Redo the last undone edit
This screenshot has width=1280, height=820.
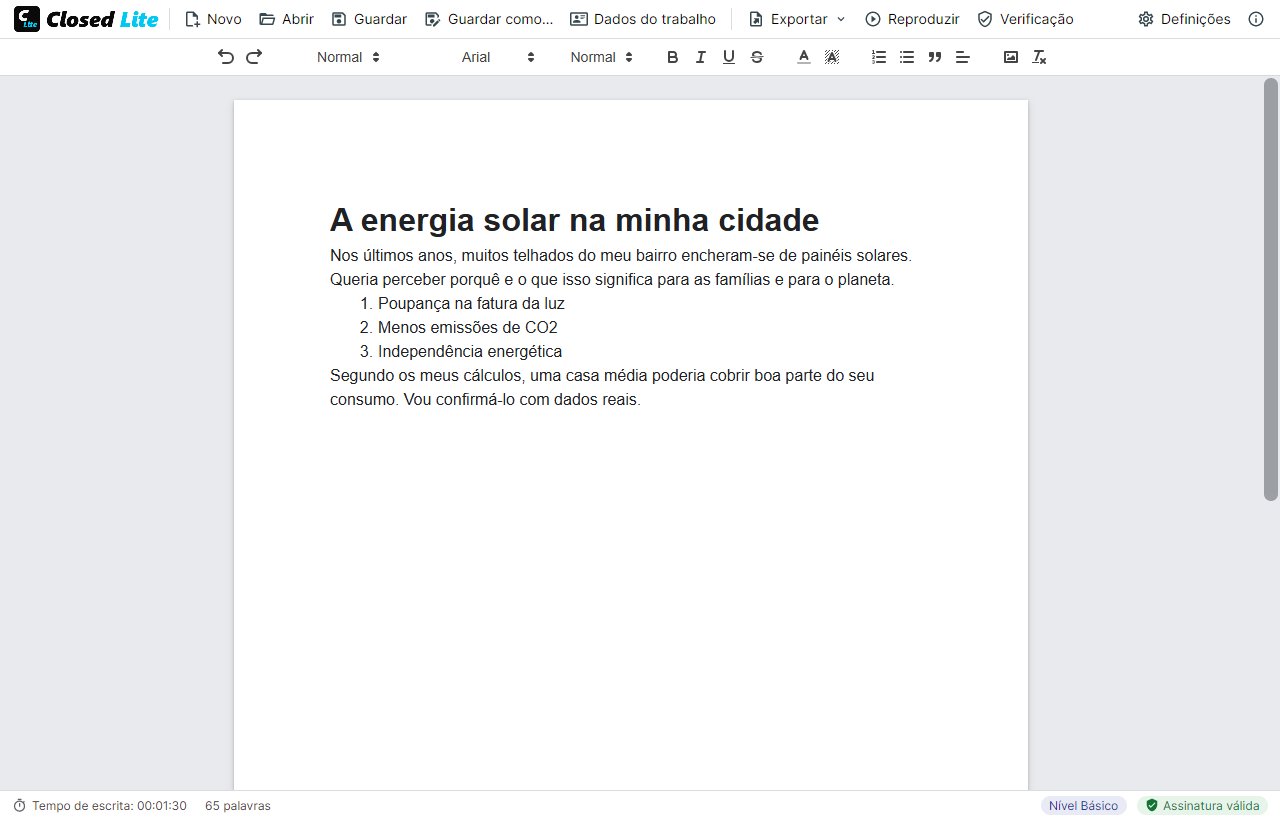tap(254, 57)
